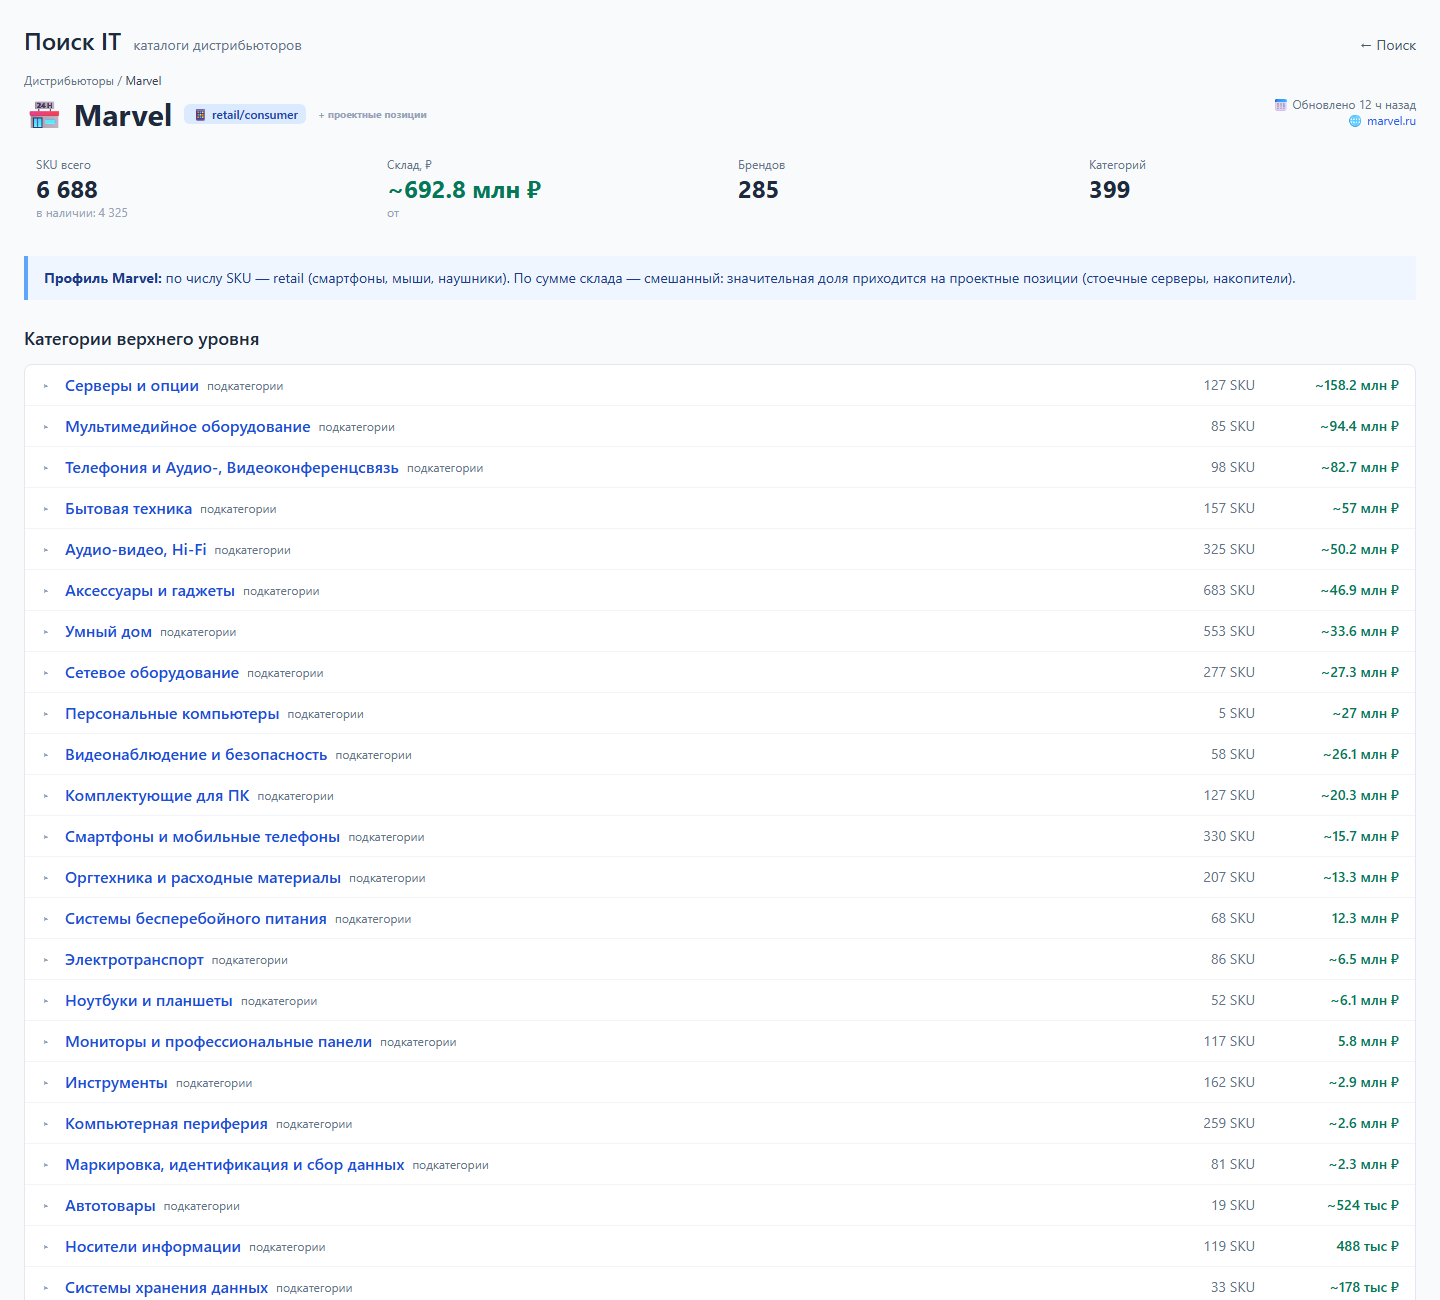1440x1300 pixels.
Task: Expand Умный дом subcategories arrow
Action: (x=46, y=632)
